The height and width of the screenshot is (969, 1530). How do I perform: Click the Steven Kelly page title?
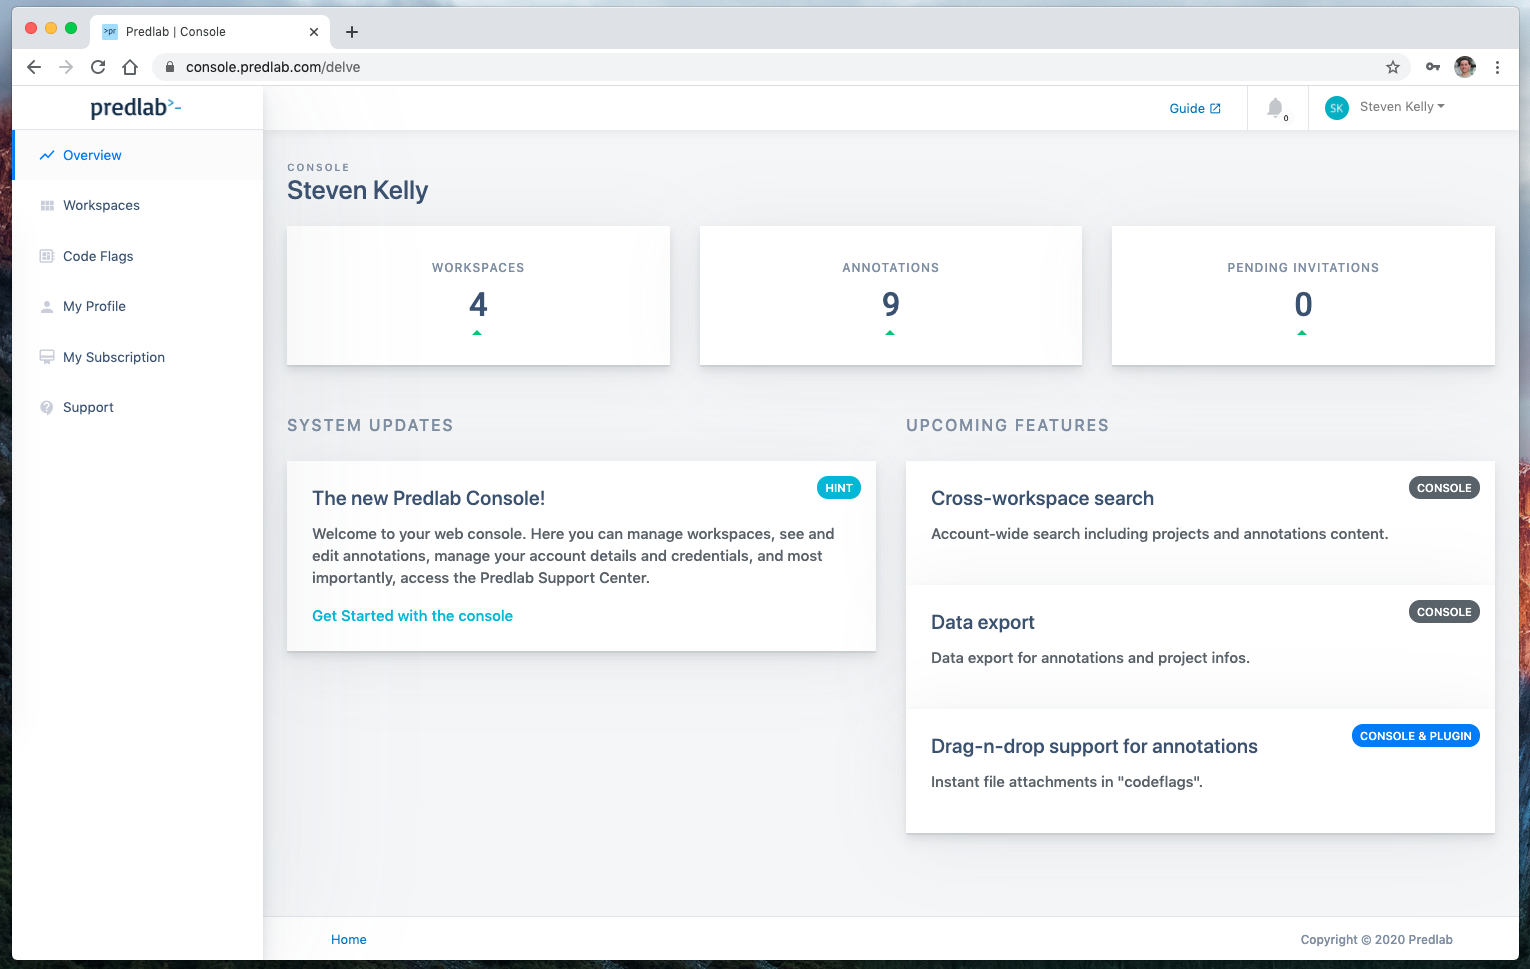pos(358,190)
